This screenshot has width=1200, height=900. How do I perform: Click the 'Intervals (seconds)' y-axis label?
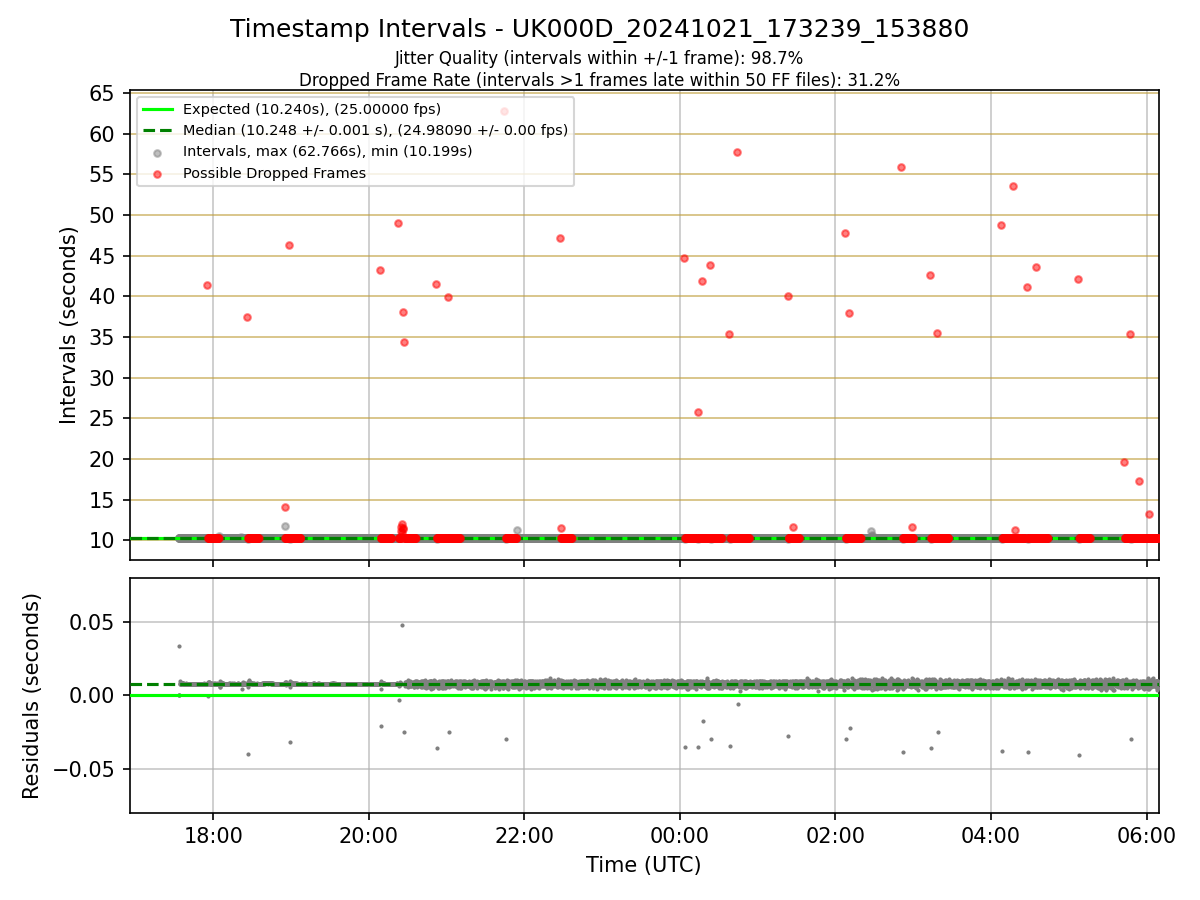68,325
